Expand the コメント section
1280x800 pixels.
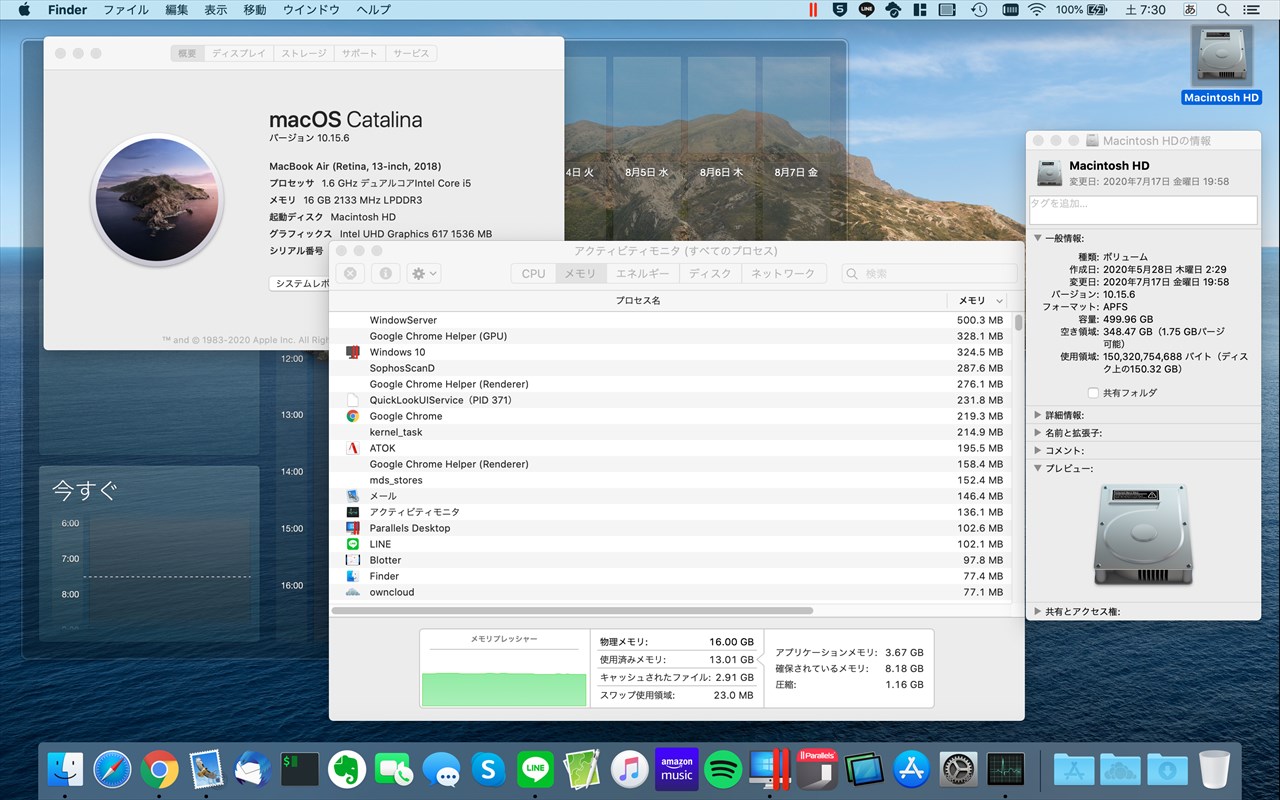coord(1038,451)
